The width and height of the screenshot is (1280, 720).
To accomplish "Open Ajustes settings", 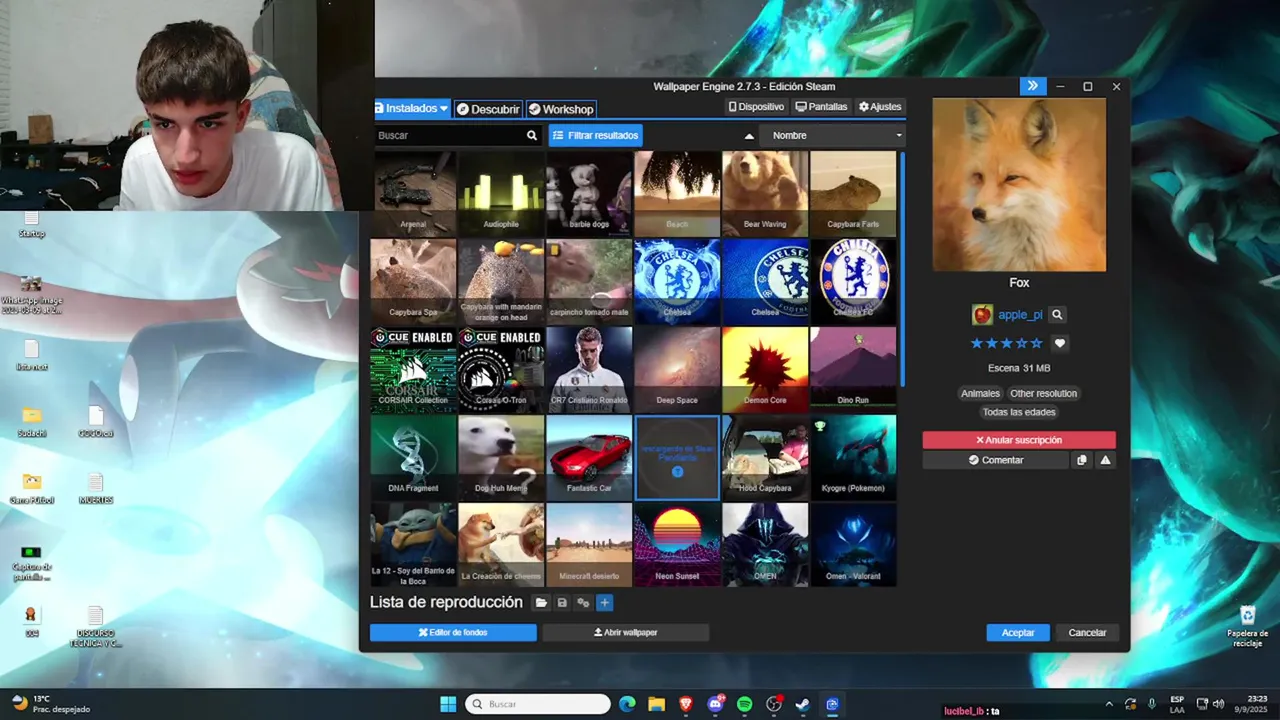I will click(880, 107).
